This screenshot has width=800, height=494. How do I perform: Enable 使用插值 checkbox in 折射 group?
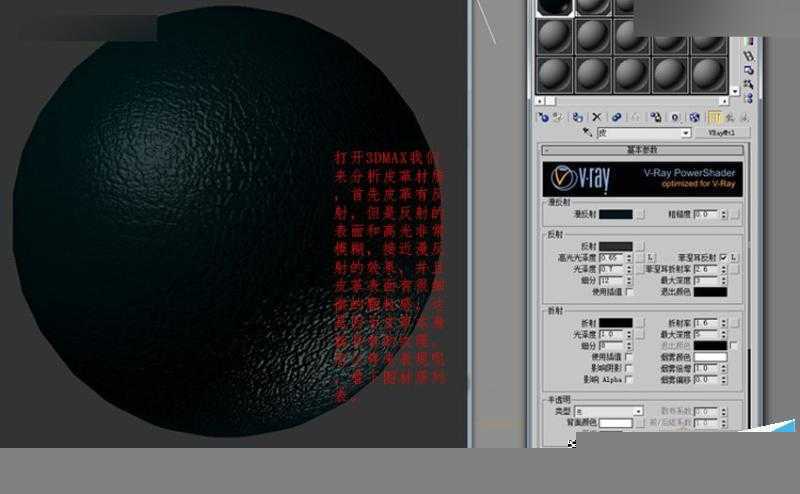click(x=630, y=357)
